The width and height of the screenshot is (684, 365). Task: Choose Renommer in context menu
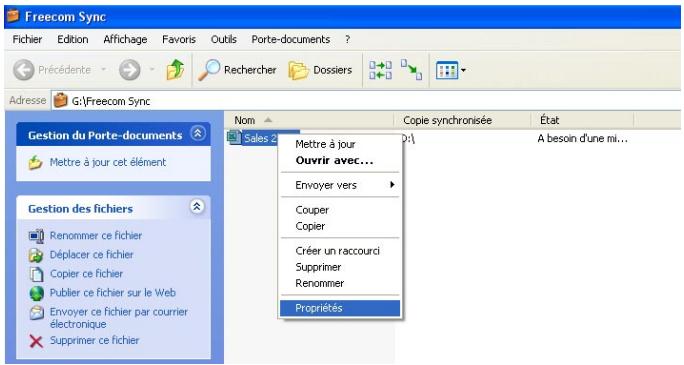[340, 283]
